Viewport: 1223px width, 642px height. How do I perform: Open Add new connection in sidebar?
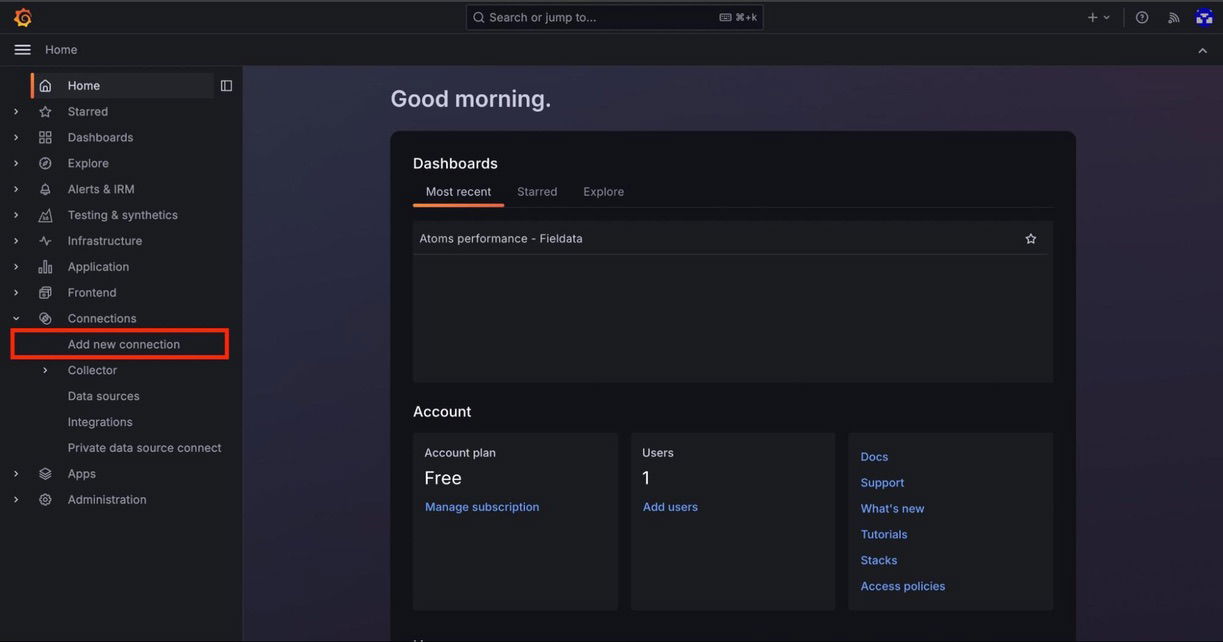click(x=124, y=345)
